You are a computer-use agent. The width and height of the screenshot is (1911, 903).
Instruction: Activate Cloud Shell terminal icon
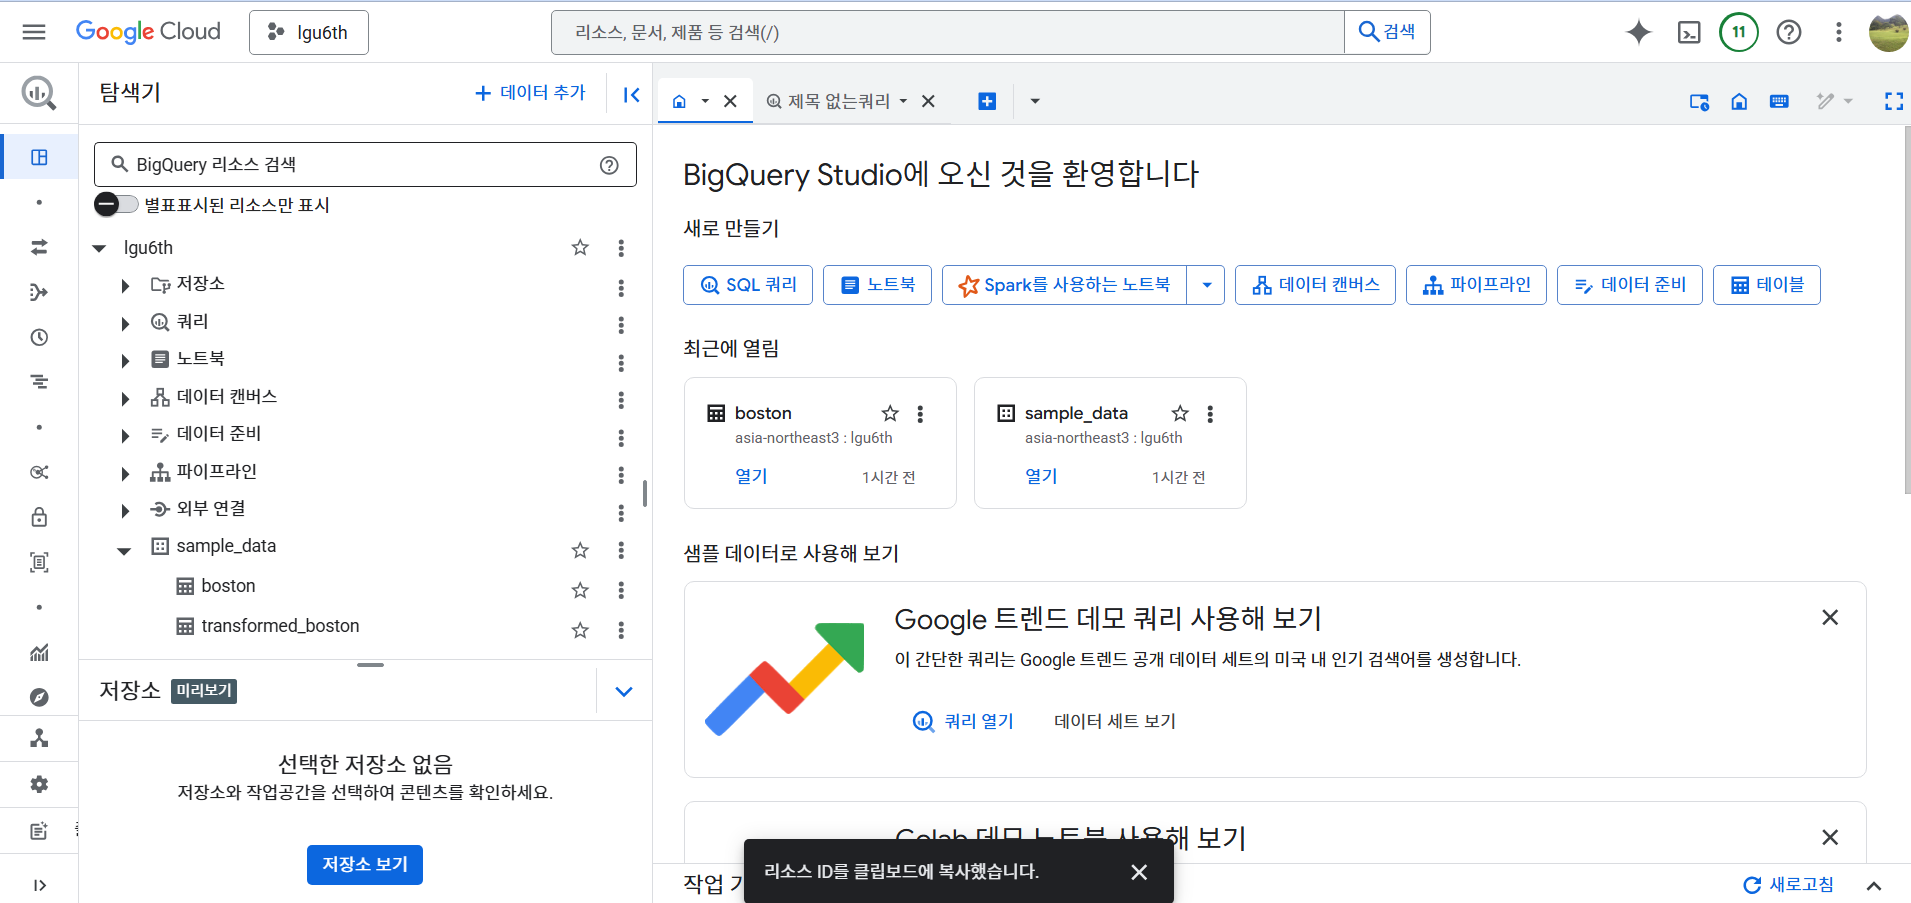(x=1689, y=32)
